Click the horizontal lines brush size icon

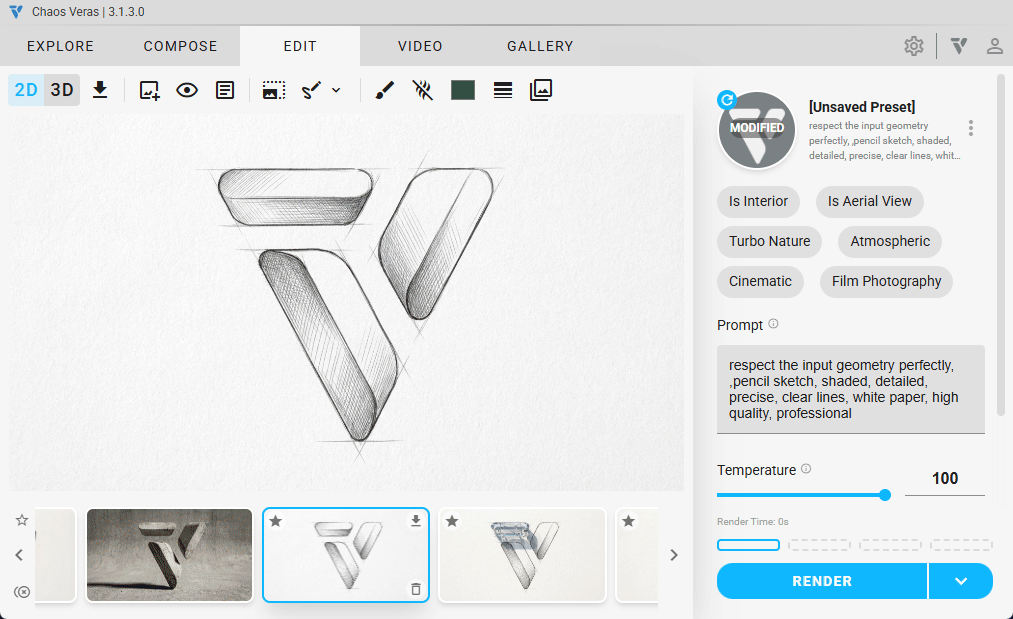[503, 90]
